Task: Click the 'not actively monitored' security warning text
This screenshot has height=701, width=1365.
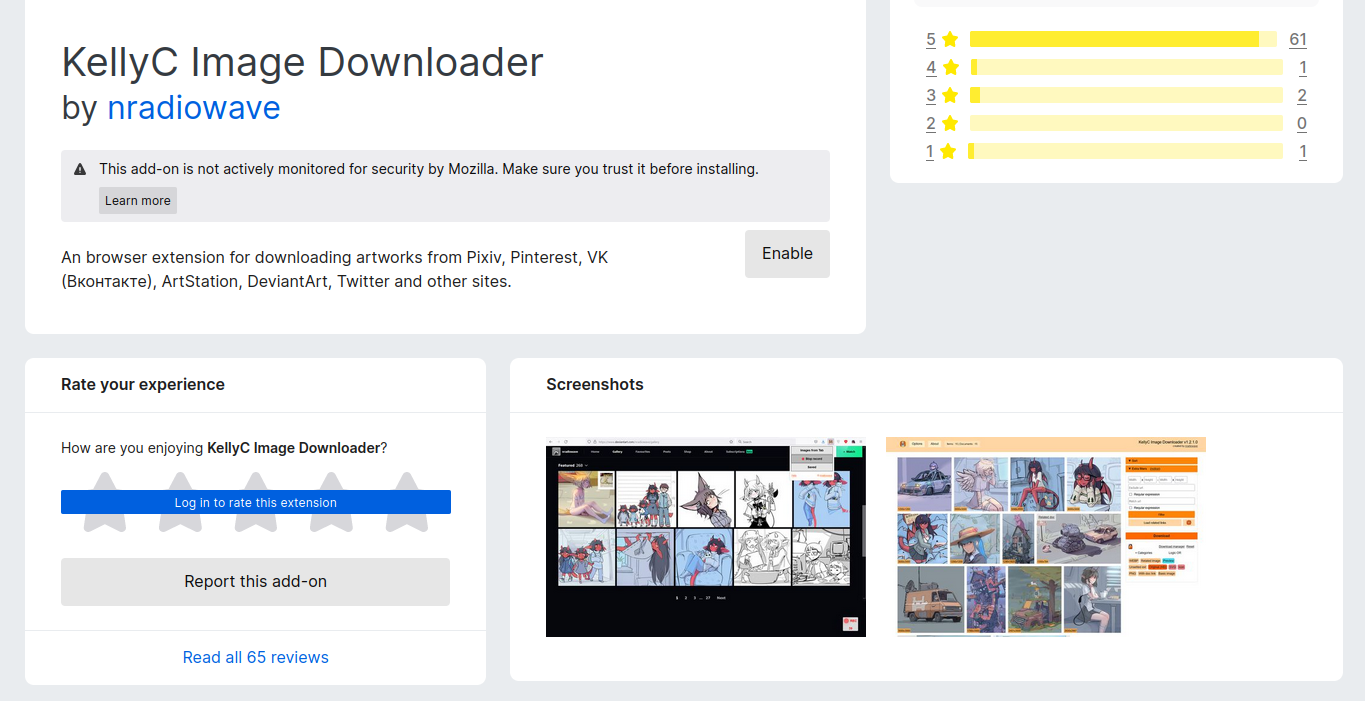Action: click(x=429, y=169)
